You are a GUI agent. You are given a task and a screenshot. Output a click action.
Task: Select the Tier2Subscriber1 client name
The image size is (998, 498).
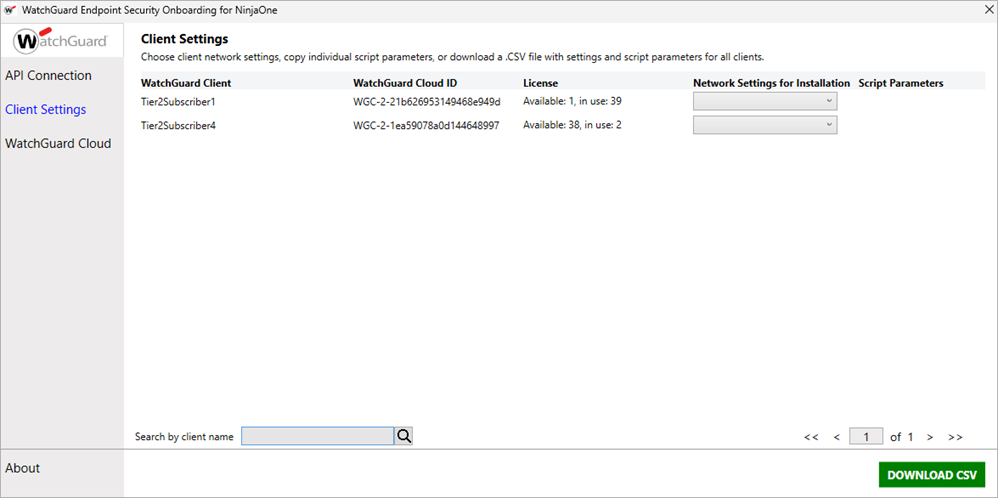pyautogui.click(x=178, y=101)
